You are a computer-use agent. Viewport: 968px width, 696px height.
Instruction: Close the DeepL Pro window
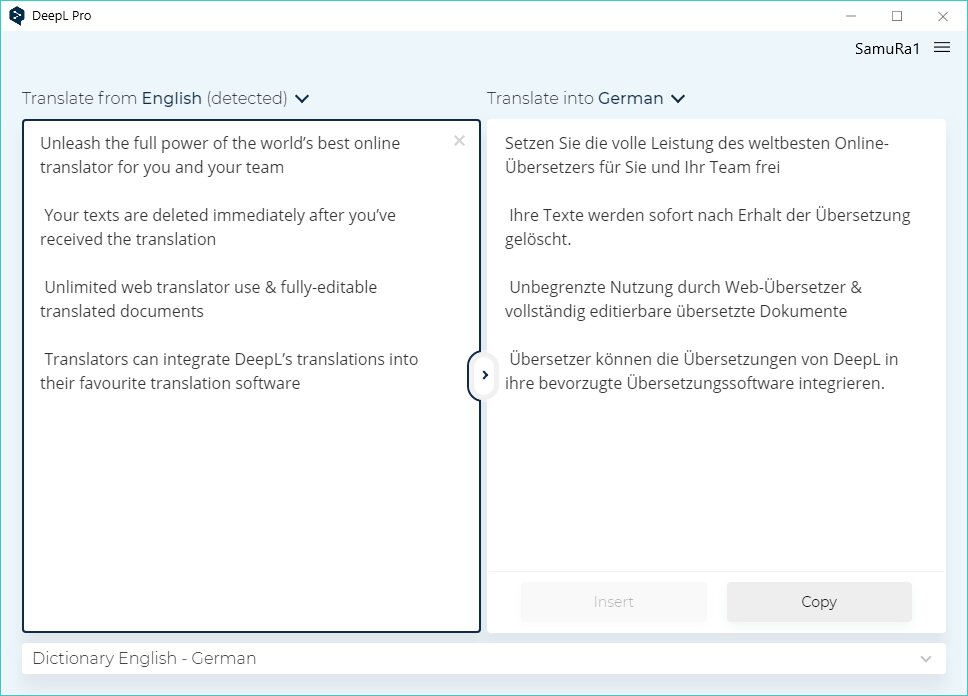click(x=943, y=16)
